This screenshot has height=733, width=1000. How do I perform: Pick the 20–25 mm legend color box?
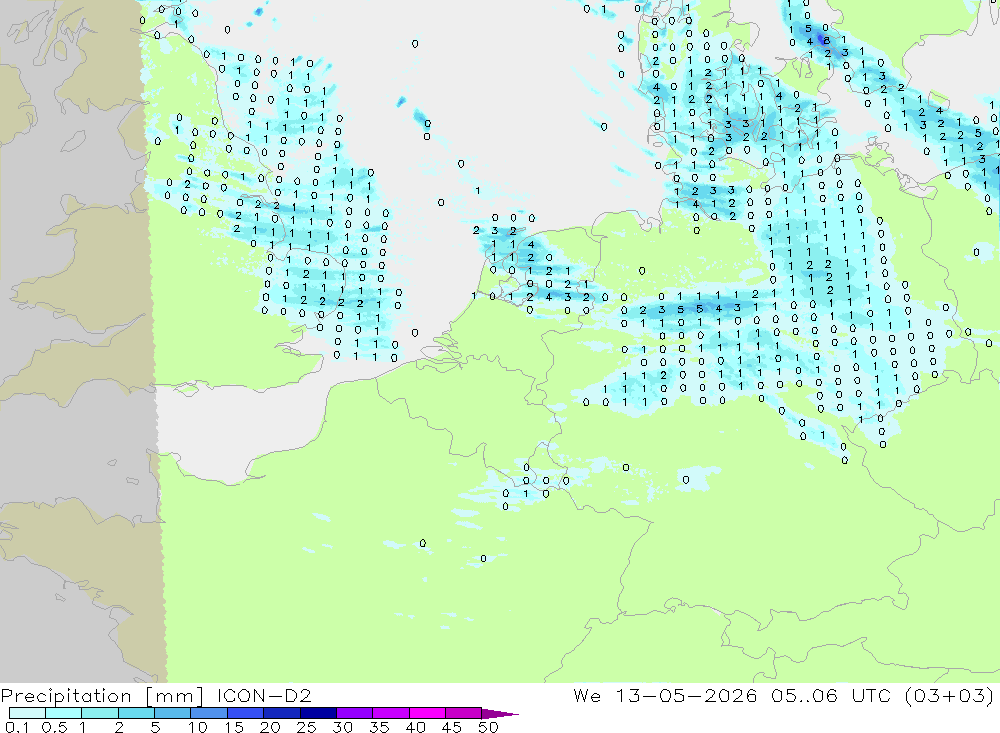point(281,713)
